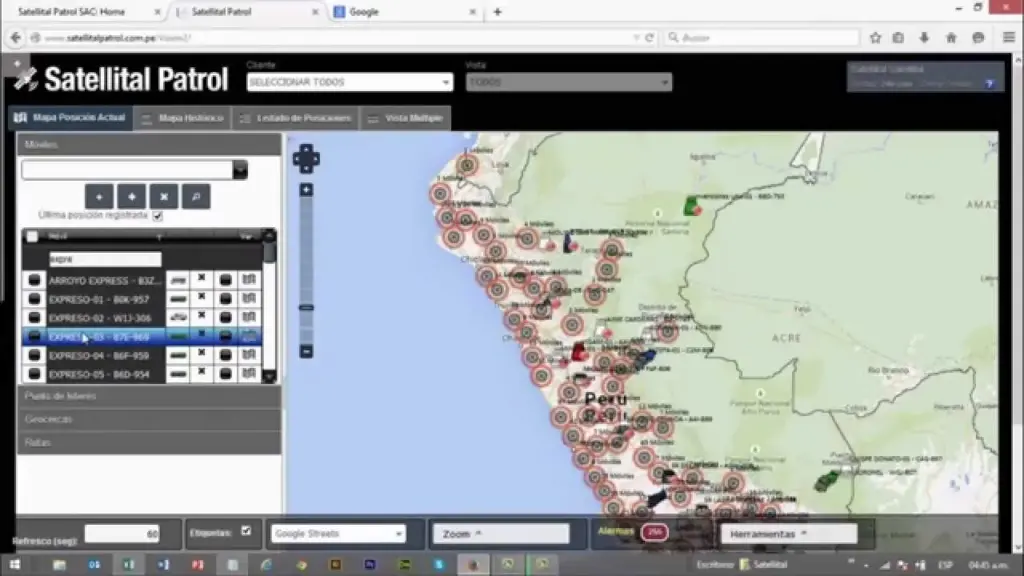Click the magnifier search button under the Móviles search box
The image size is (1024, 576).
coord(196,196)
